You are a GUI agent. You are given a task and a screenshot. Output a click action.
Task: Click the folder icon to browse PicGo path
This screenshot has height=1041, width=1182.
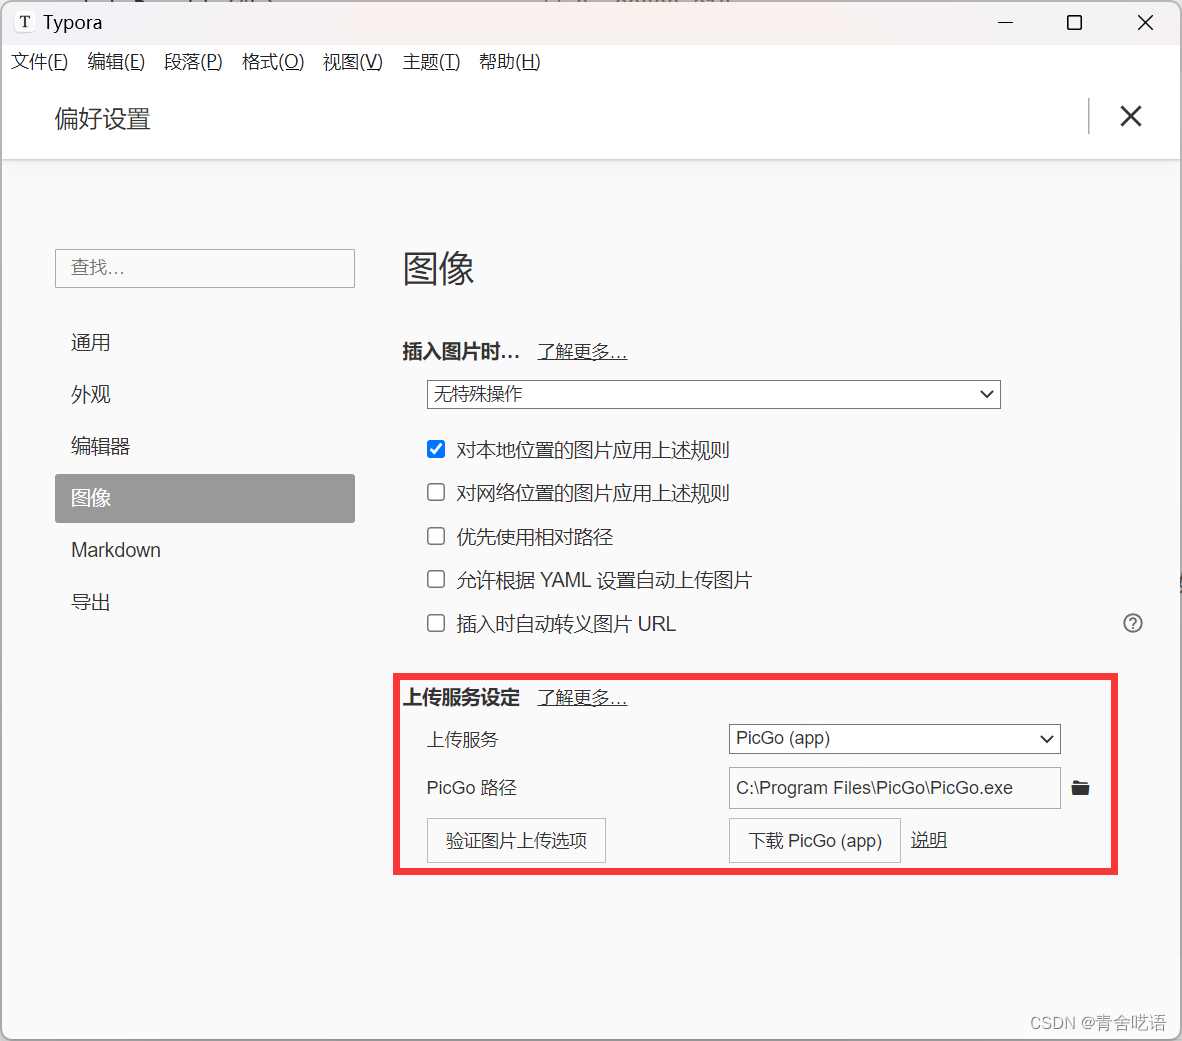[x=1080, y=788]
